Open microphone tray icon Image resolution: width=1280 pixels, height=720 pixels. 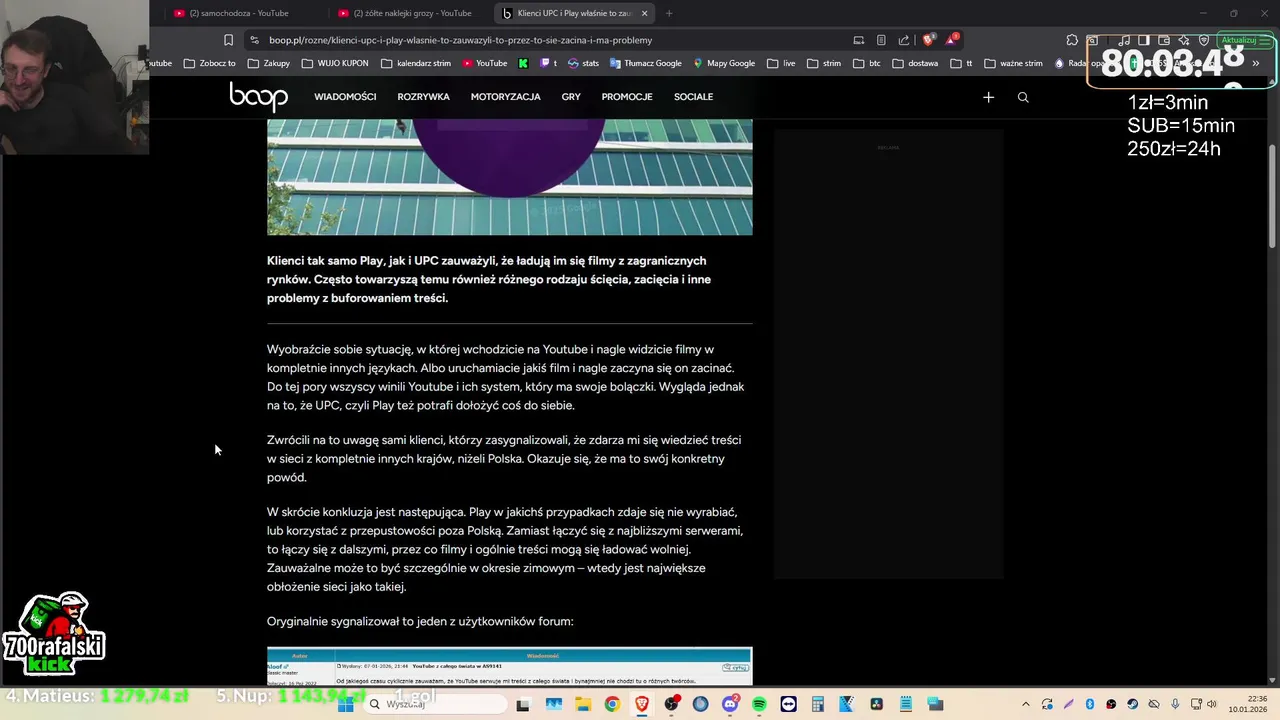coord(1175,704)
